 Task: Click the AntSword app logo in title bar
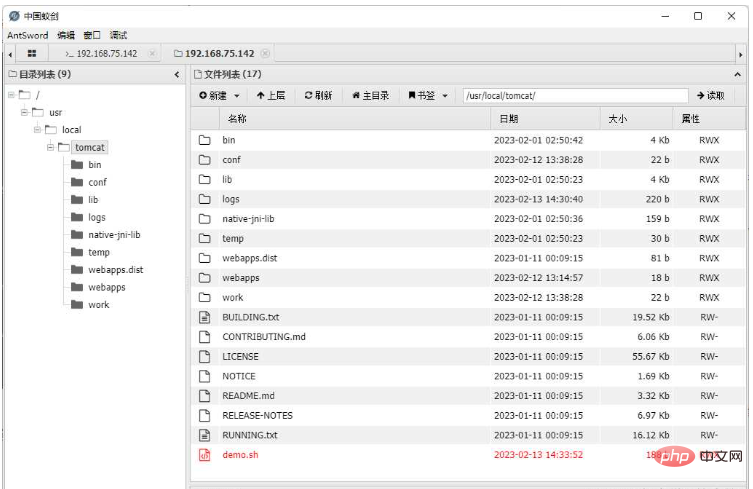tap(14, 16)
